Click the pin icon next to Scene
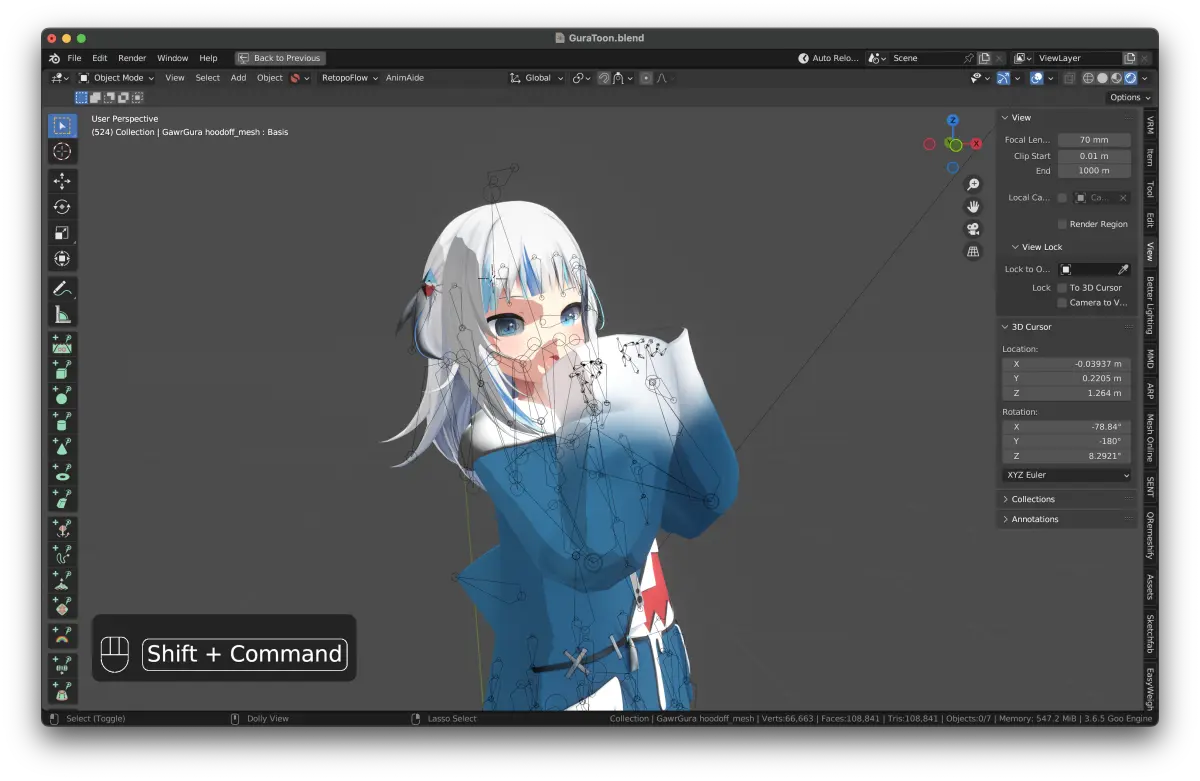 click(x=968, y=58)
